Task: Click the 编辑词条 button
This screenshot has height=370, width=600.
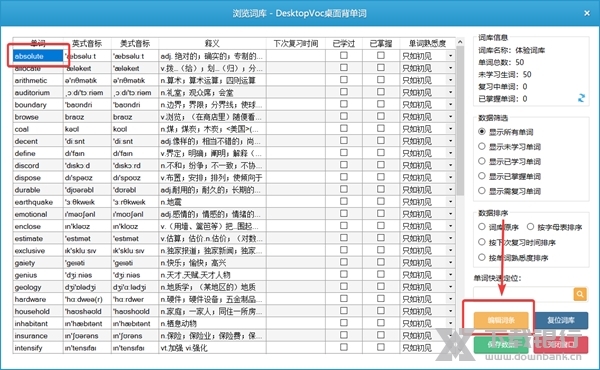Action: (x=501, y=320)
